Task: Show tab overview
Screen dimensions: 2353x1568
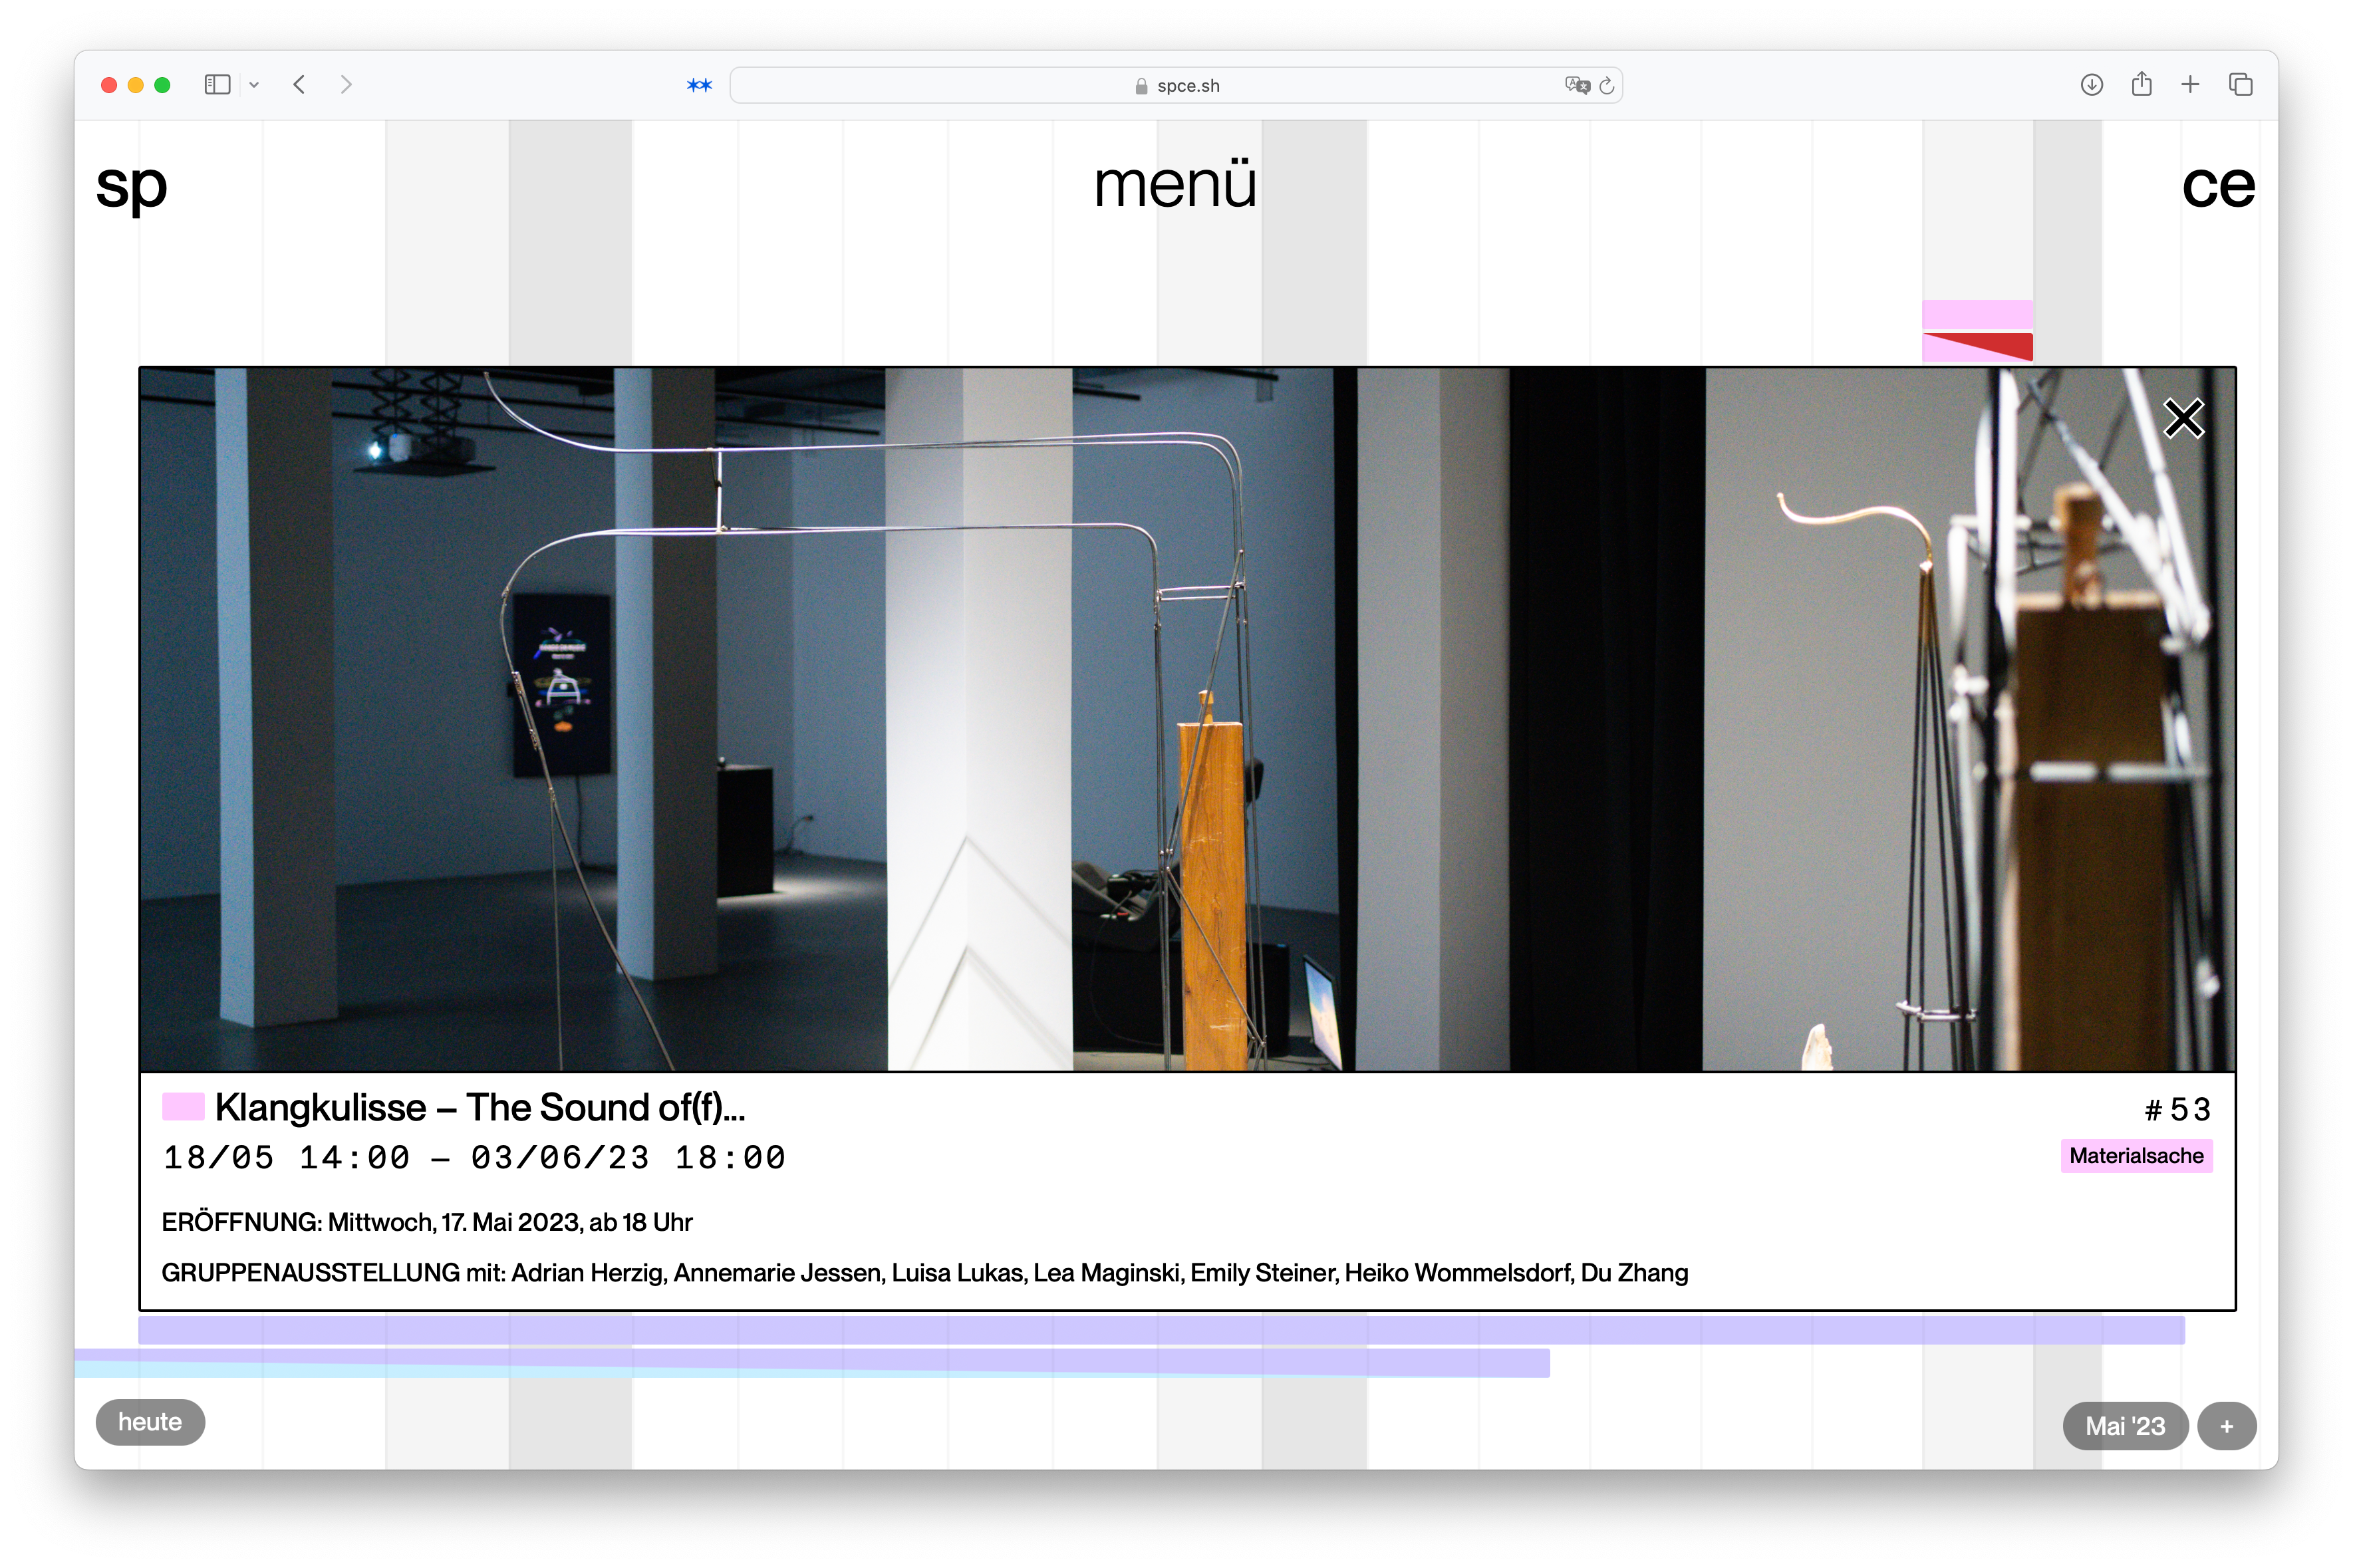Action: click(2240, 85)
